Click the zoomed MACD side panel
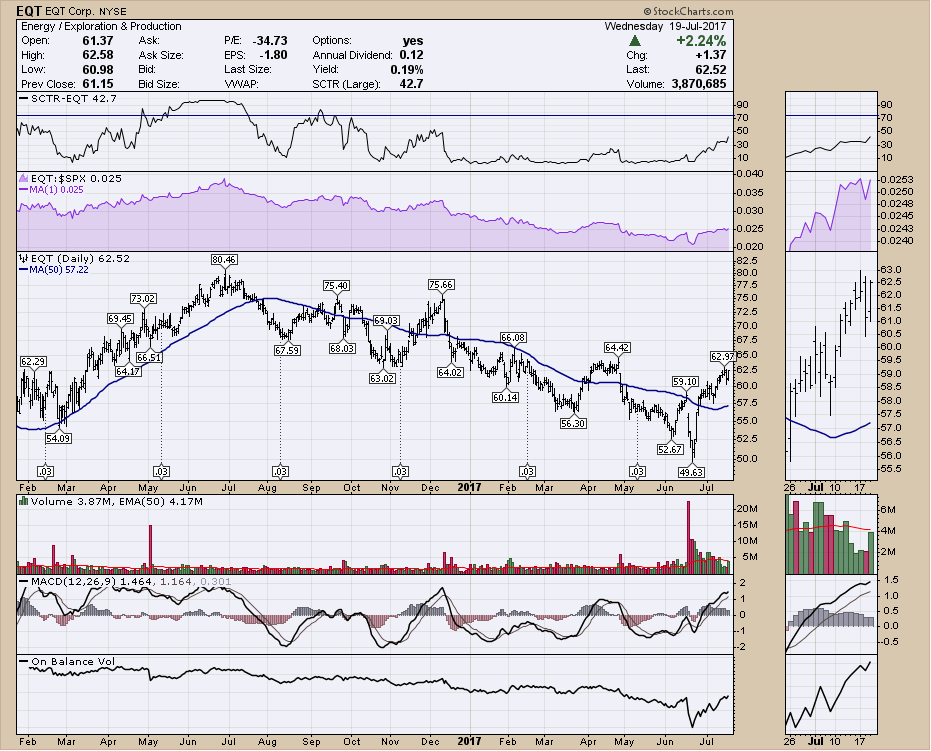Image resolution: width=931 pixels, height=751 pixels. coord(831,614)
